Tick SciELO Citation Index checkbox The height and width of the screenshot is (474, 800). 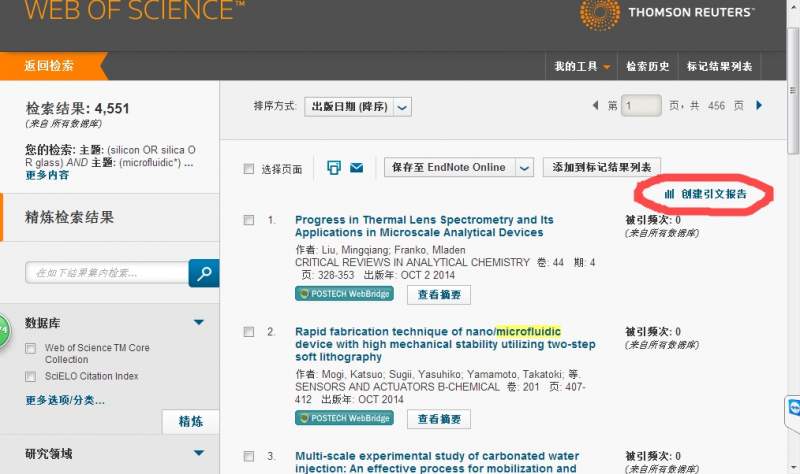tap(31, 377)
